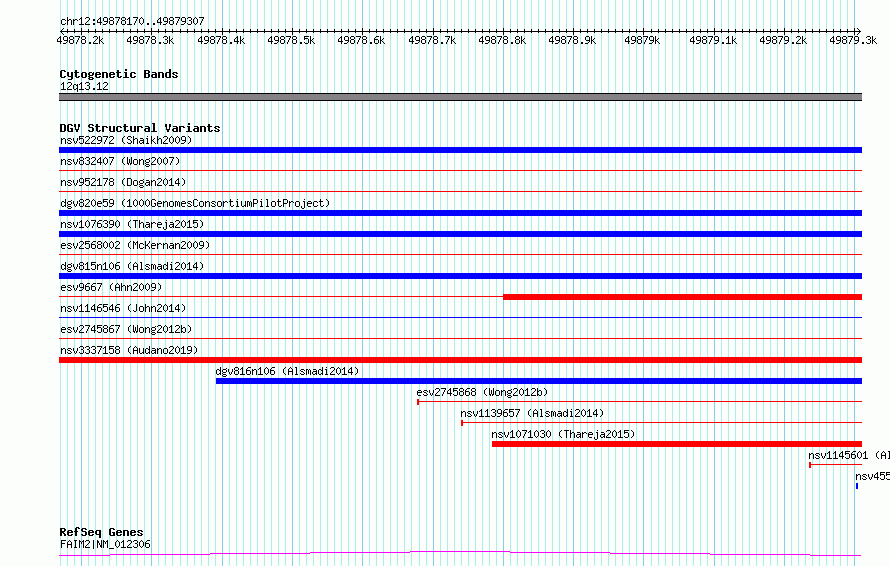This screenshot has width=890, height=566.
Task: Click the 49878.3k ruler tick label
Action: [150, 40]
